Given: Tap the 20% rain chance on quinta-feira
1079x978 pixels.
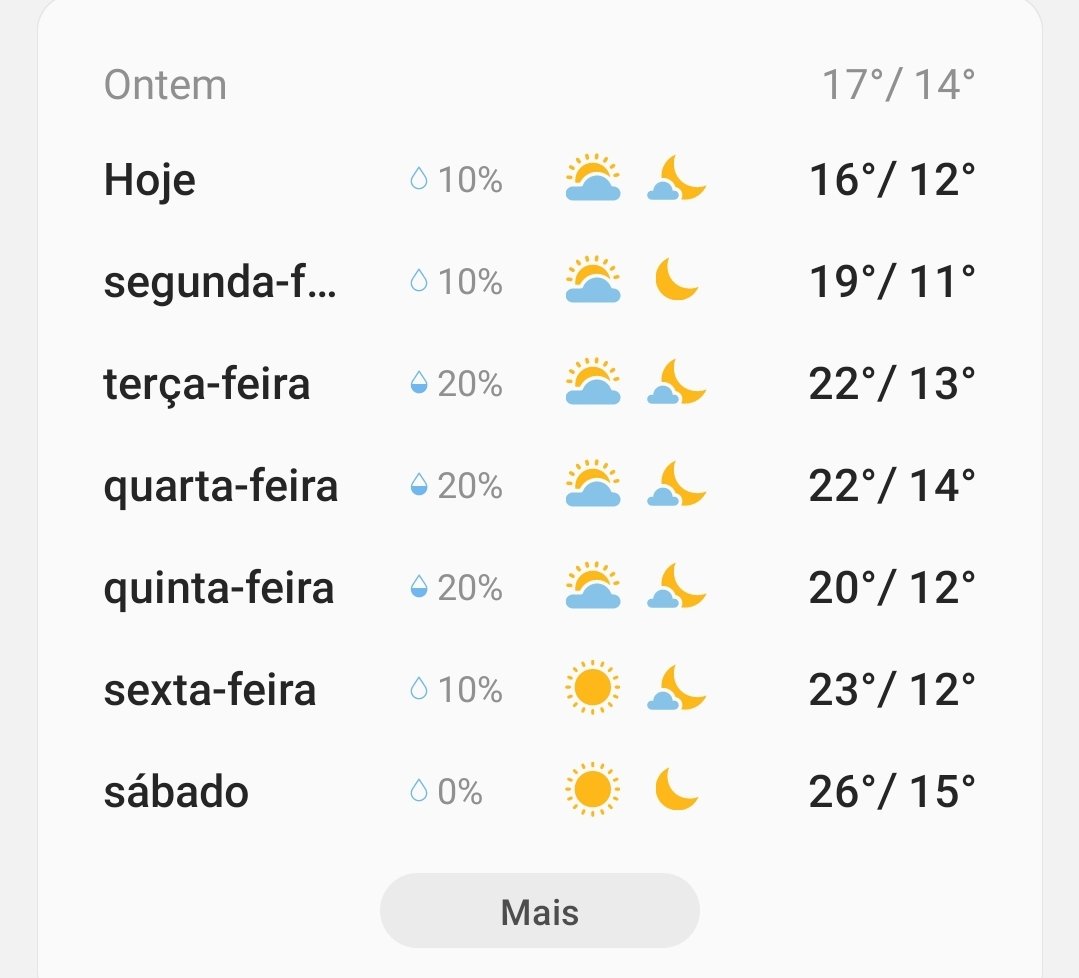Looking at the screenshot, I should click(470, 588).
